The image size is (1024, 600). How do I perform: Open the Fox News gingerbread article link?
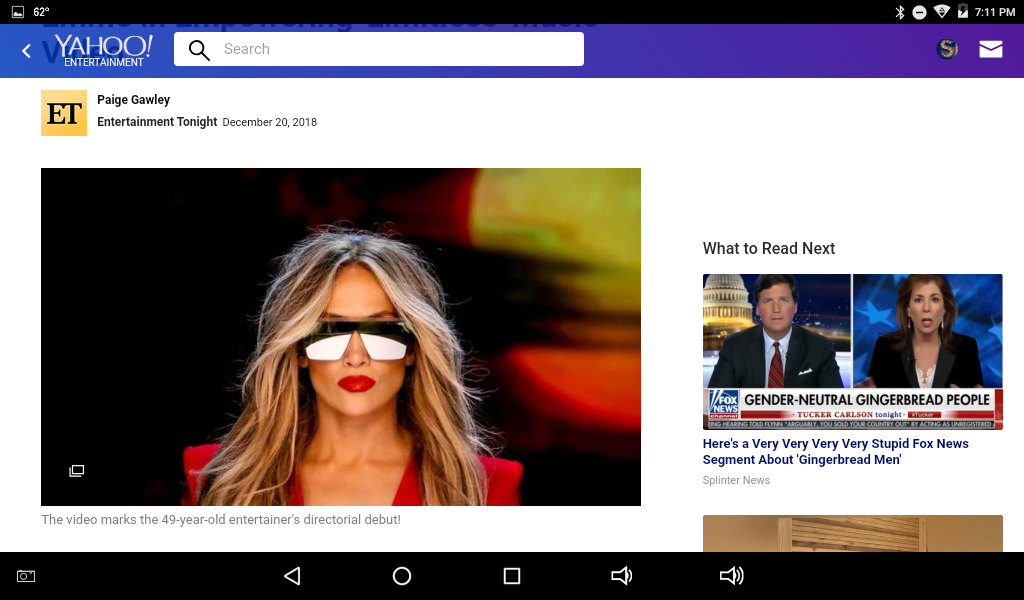pos(835,451)
